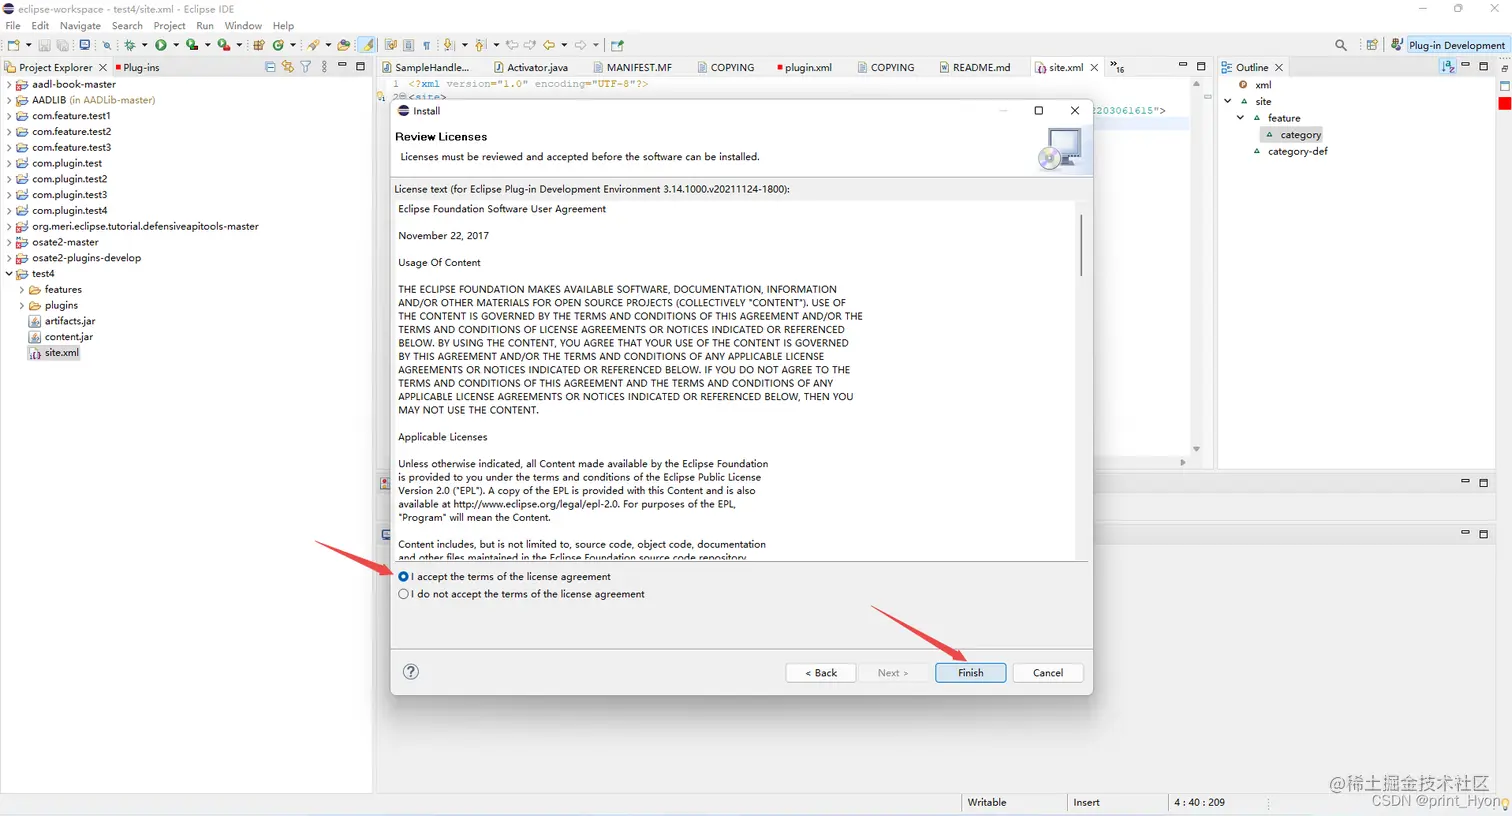Switch to the README.md editor tab
The width and height of the screenshot is (1512, 816).
point(974,68)
